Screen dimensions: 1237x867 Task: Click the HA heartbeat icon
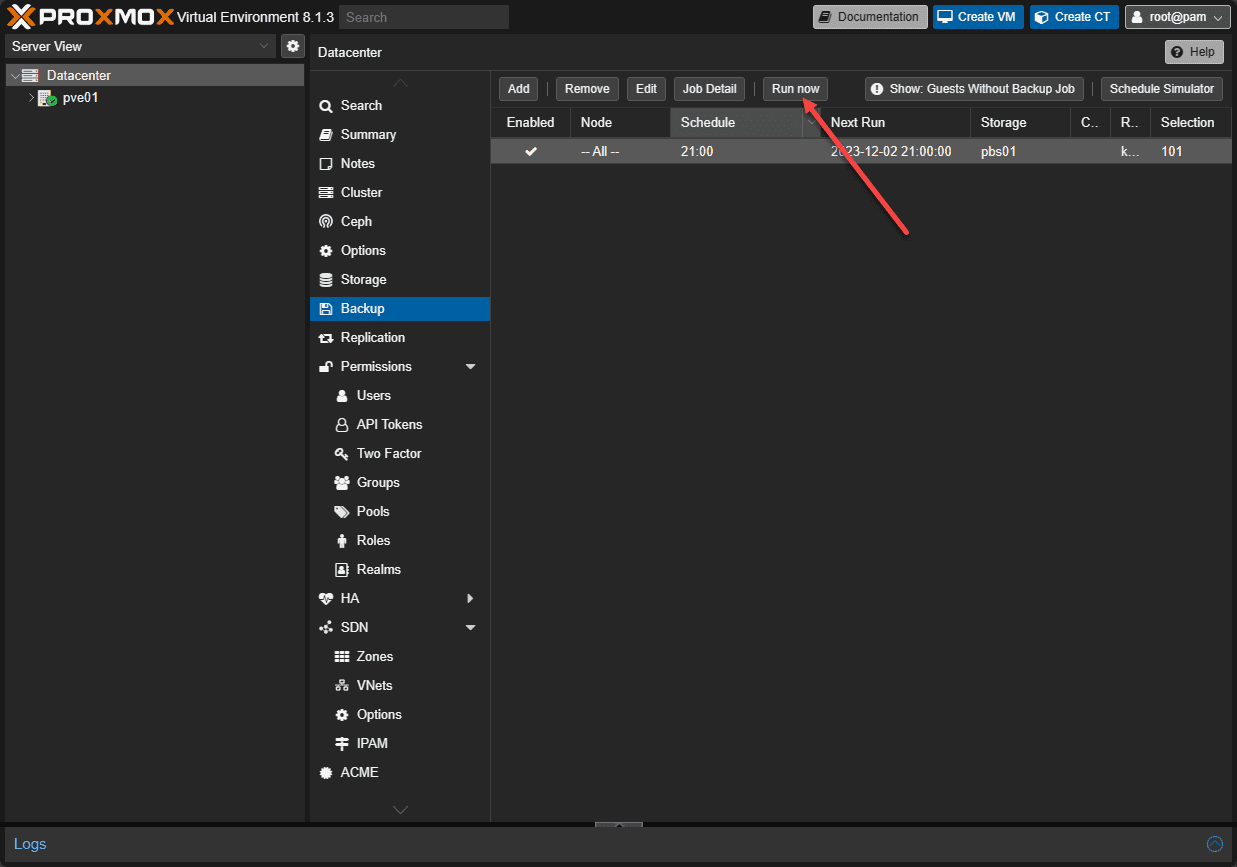click(326, 599)
